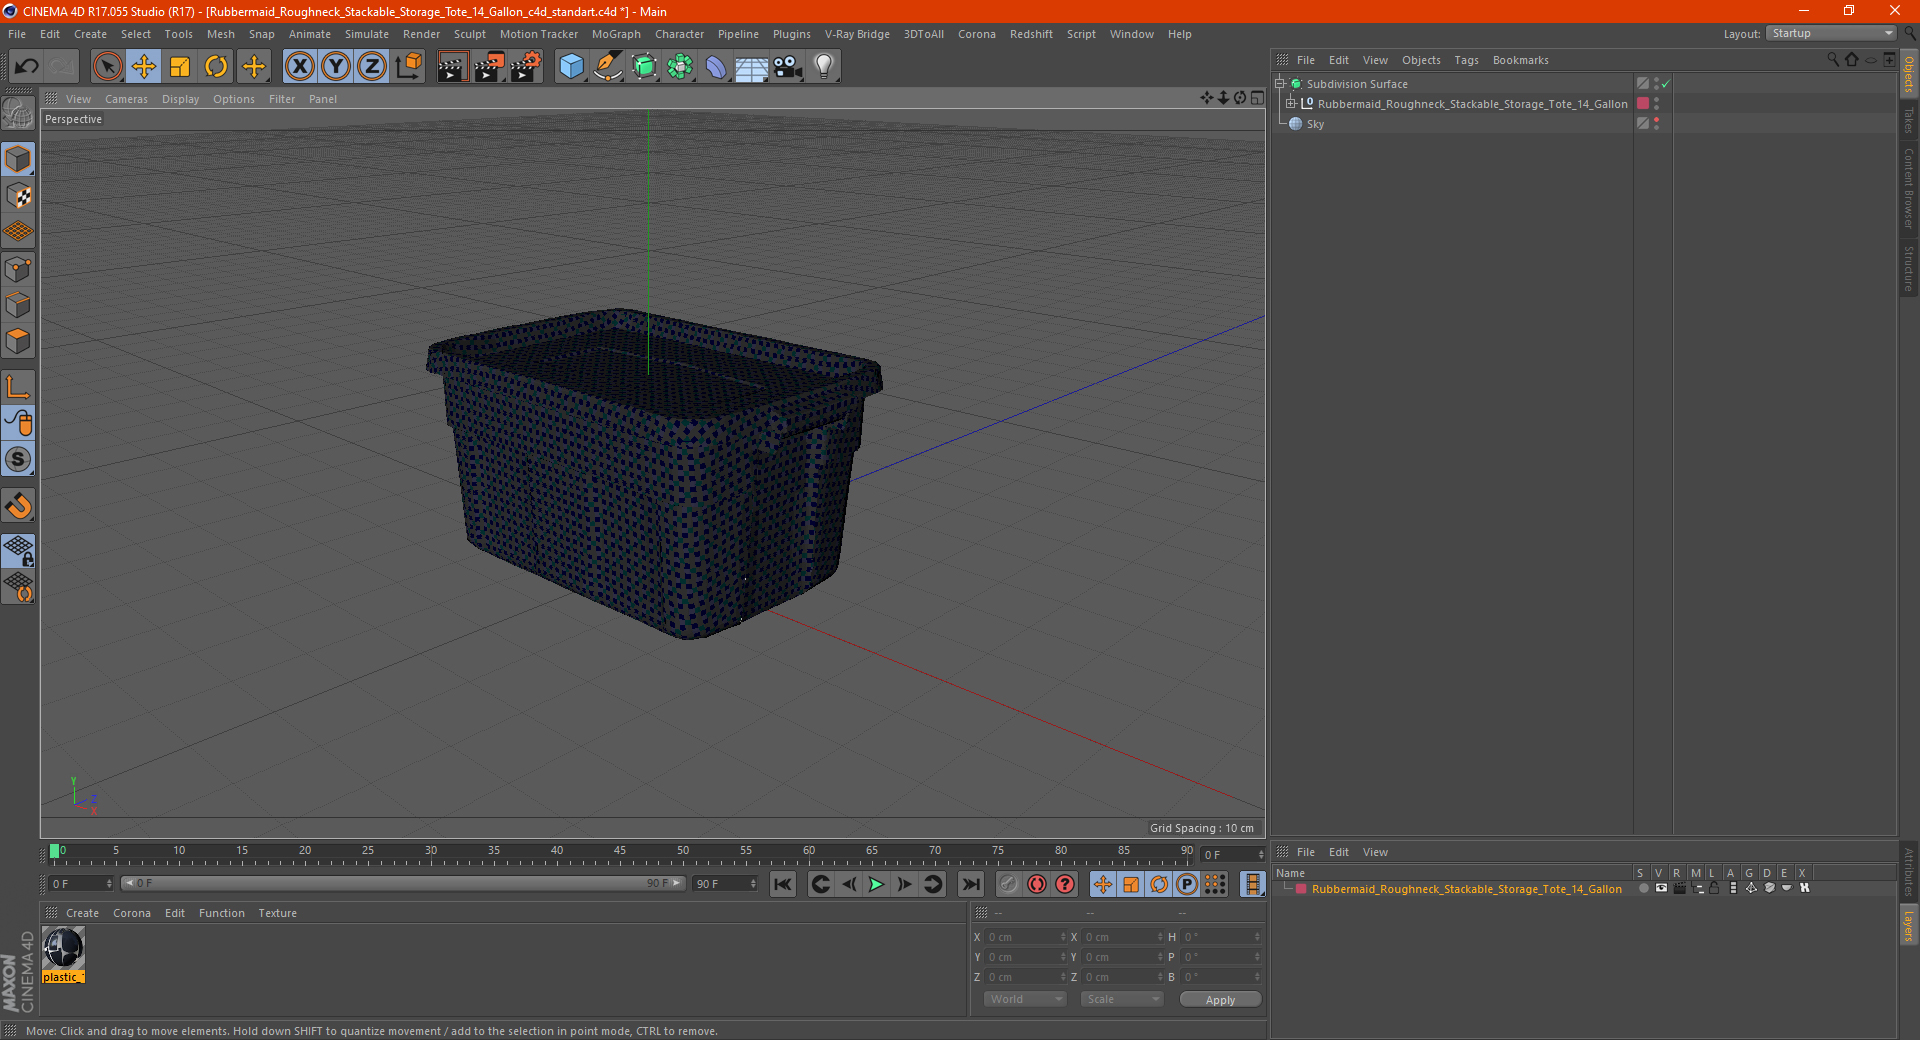Open the Layout Startup dropdown

pos(1831,33)
